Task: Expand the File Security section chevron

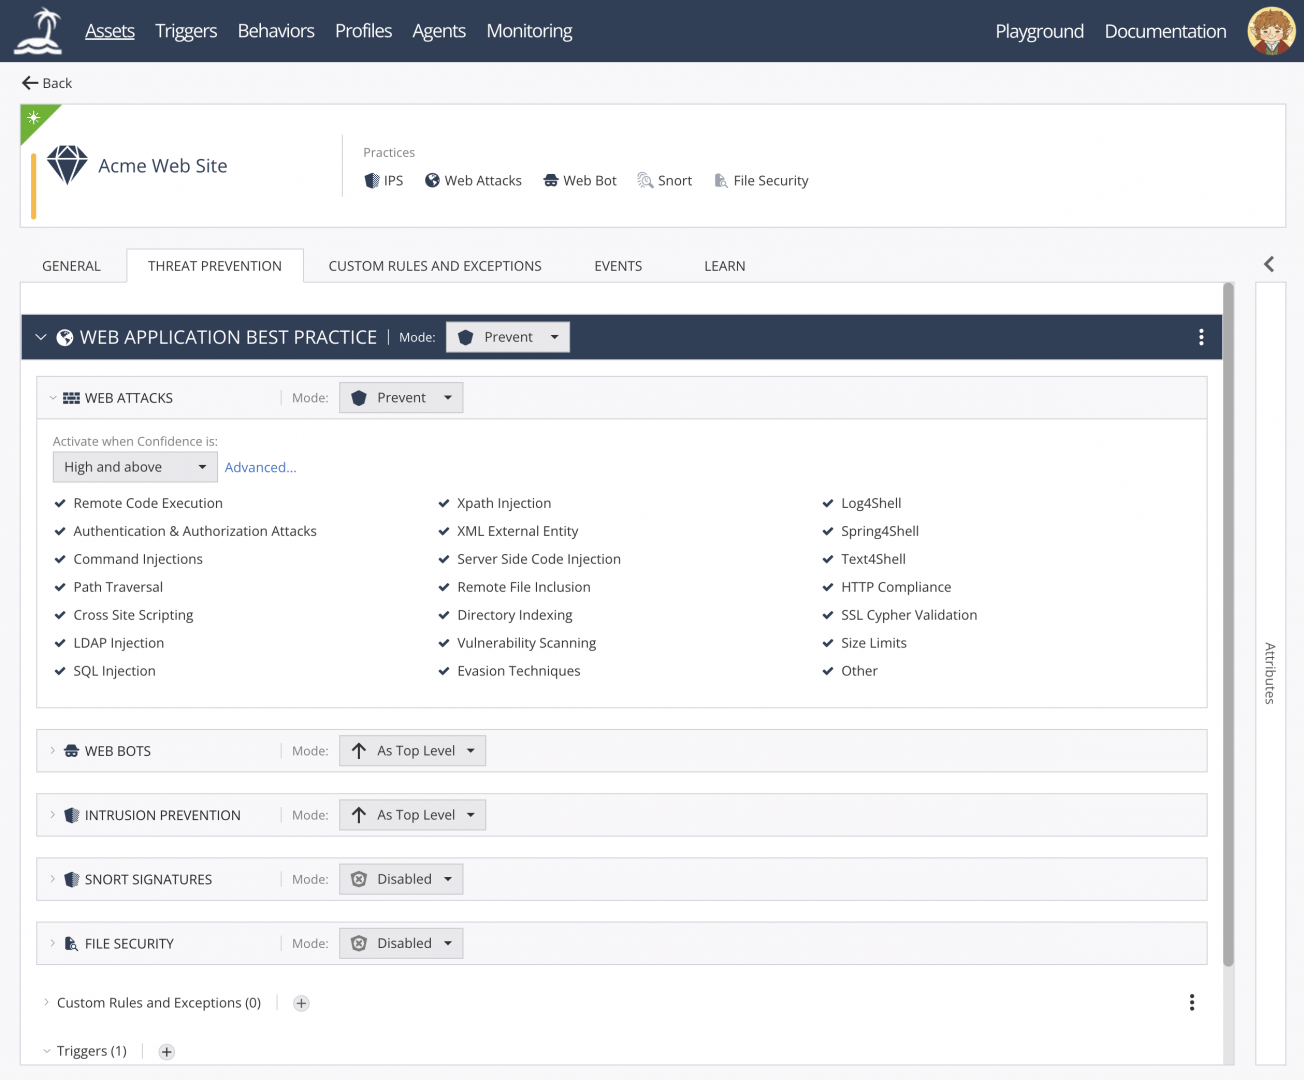Action: (x=53, y=943)
